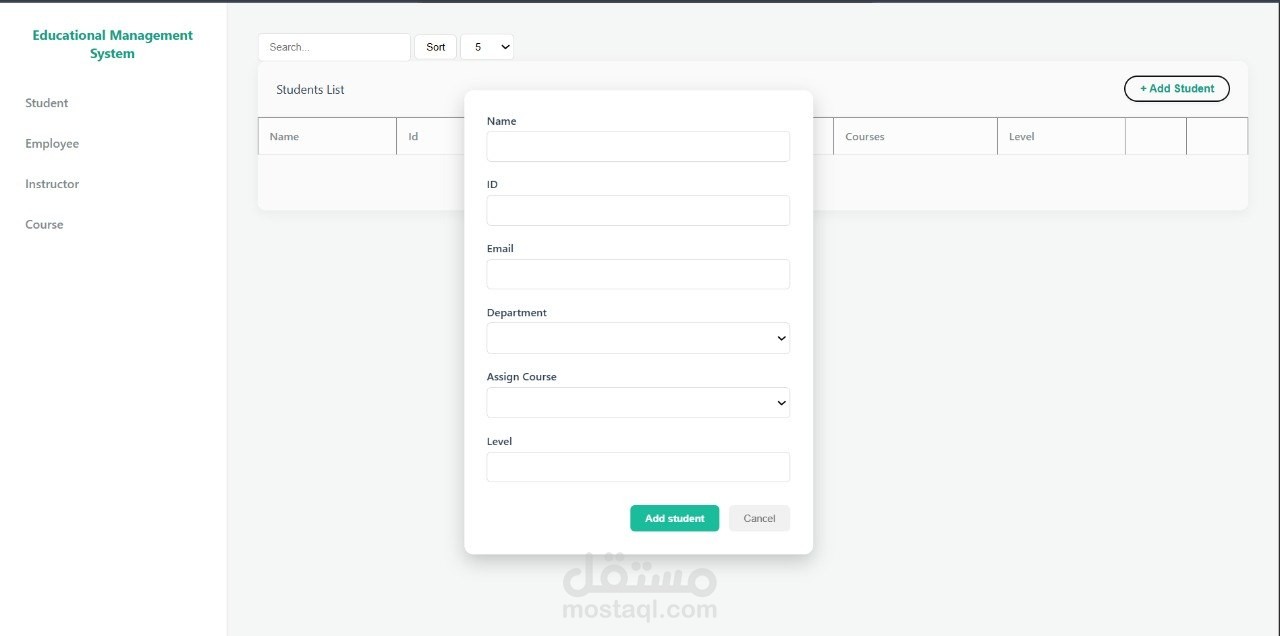
Task: Click the Educational Management System title
Action: 113,44
